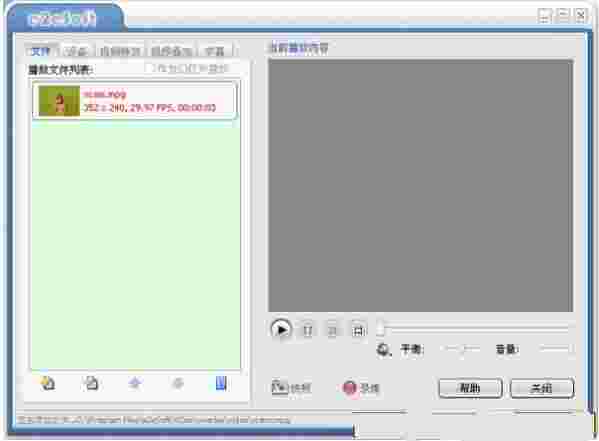Viewport: 599px width, 441px height.
Task: Maximize the window
Action: point(563,15)
